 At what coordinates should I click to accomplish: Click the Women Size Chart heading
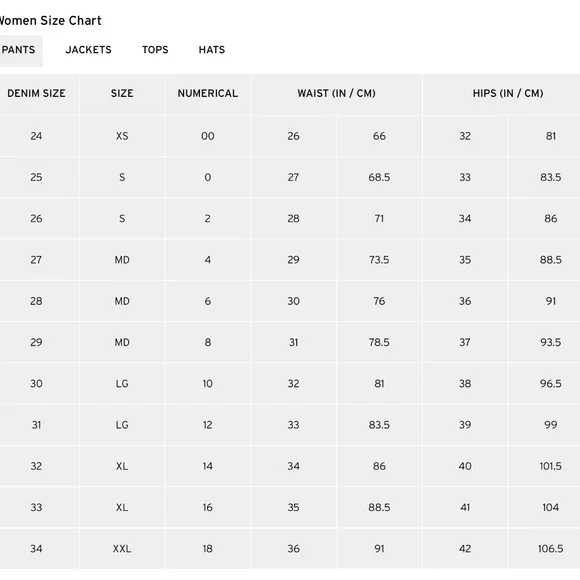[50, 21]
